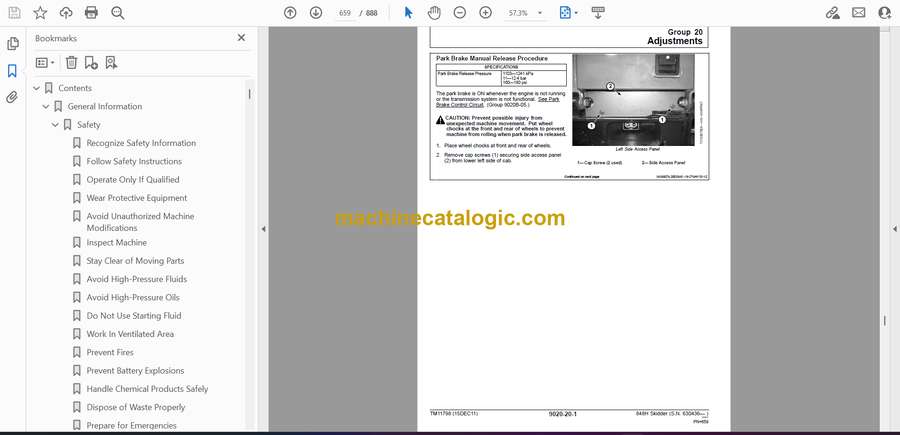Activate the hand pan tool
Viewport: 900px width, 435px height.
pyautogui.click(x=434, y=13)
